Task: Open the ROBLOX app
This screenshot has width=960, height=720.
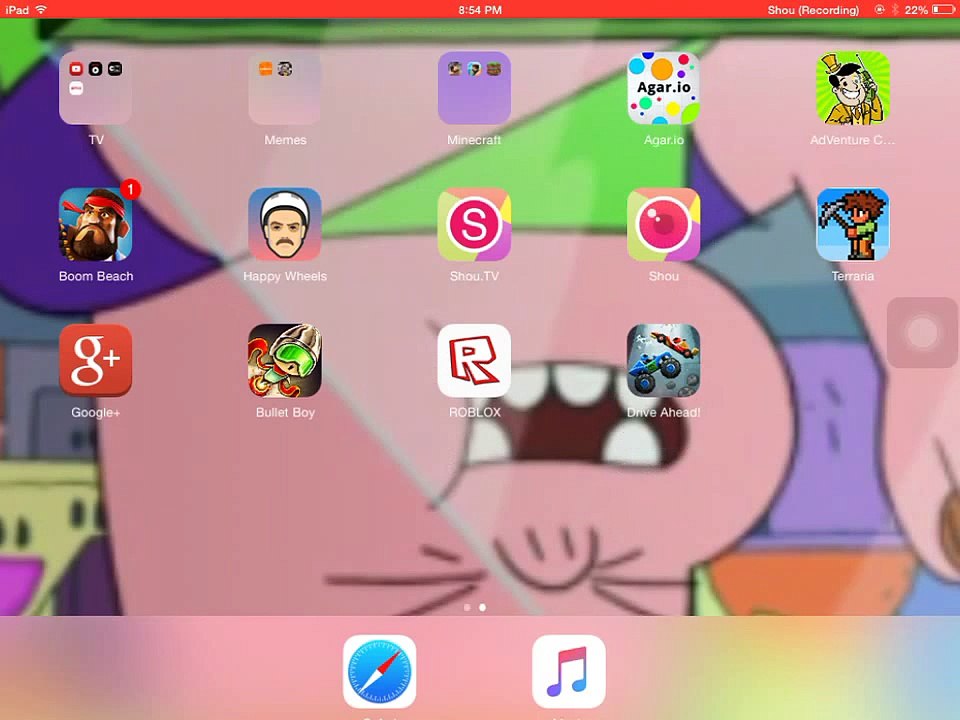Action: tap(474, 361)
